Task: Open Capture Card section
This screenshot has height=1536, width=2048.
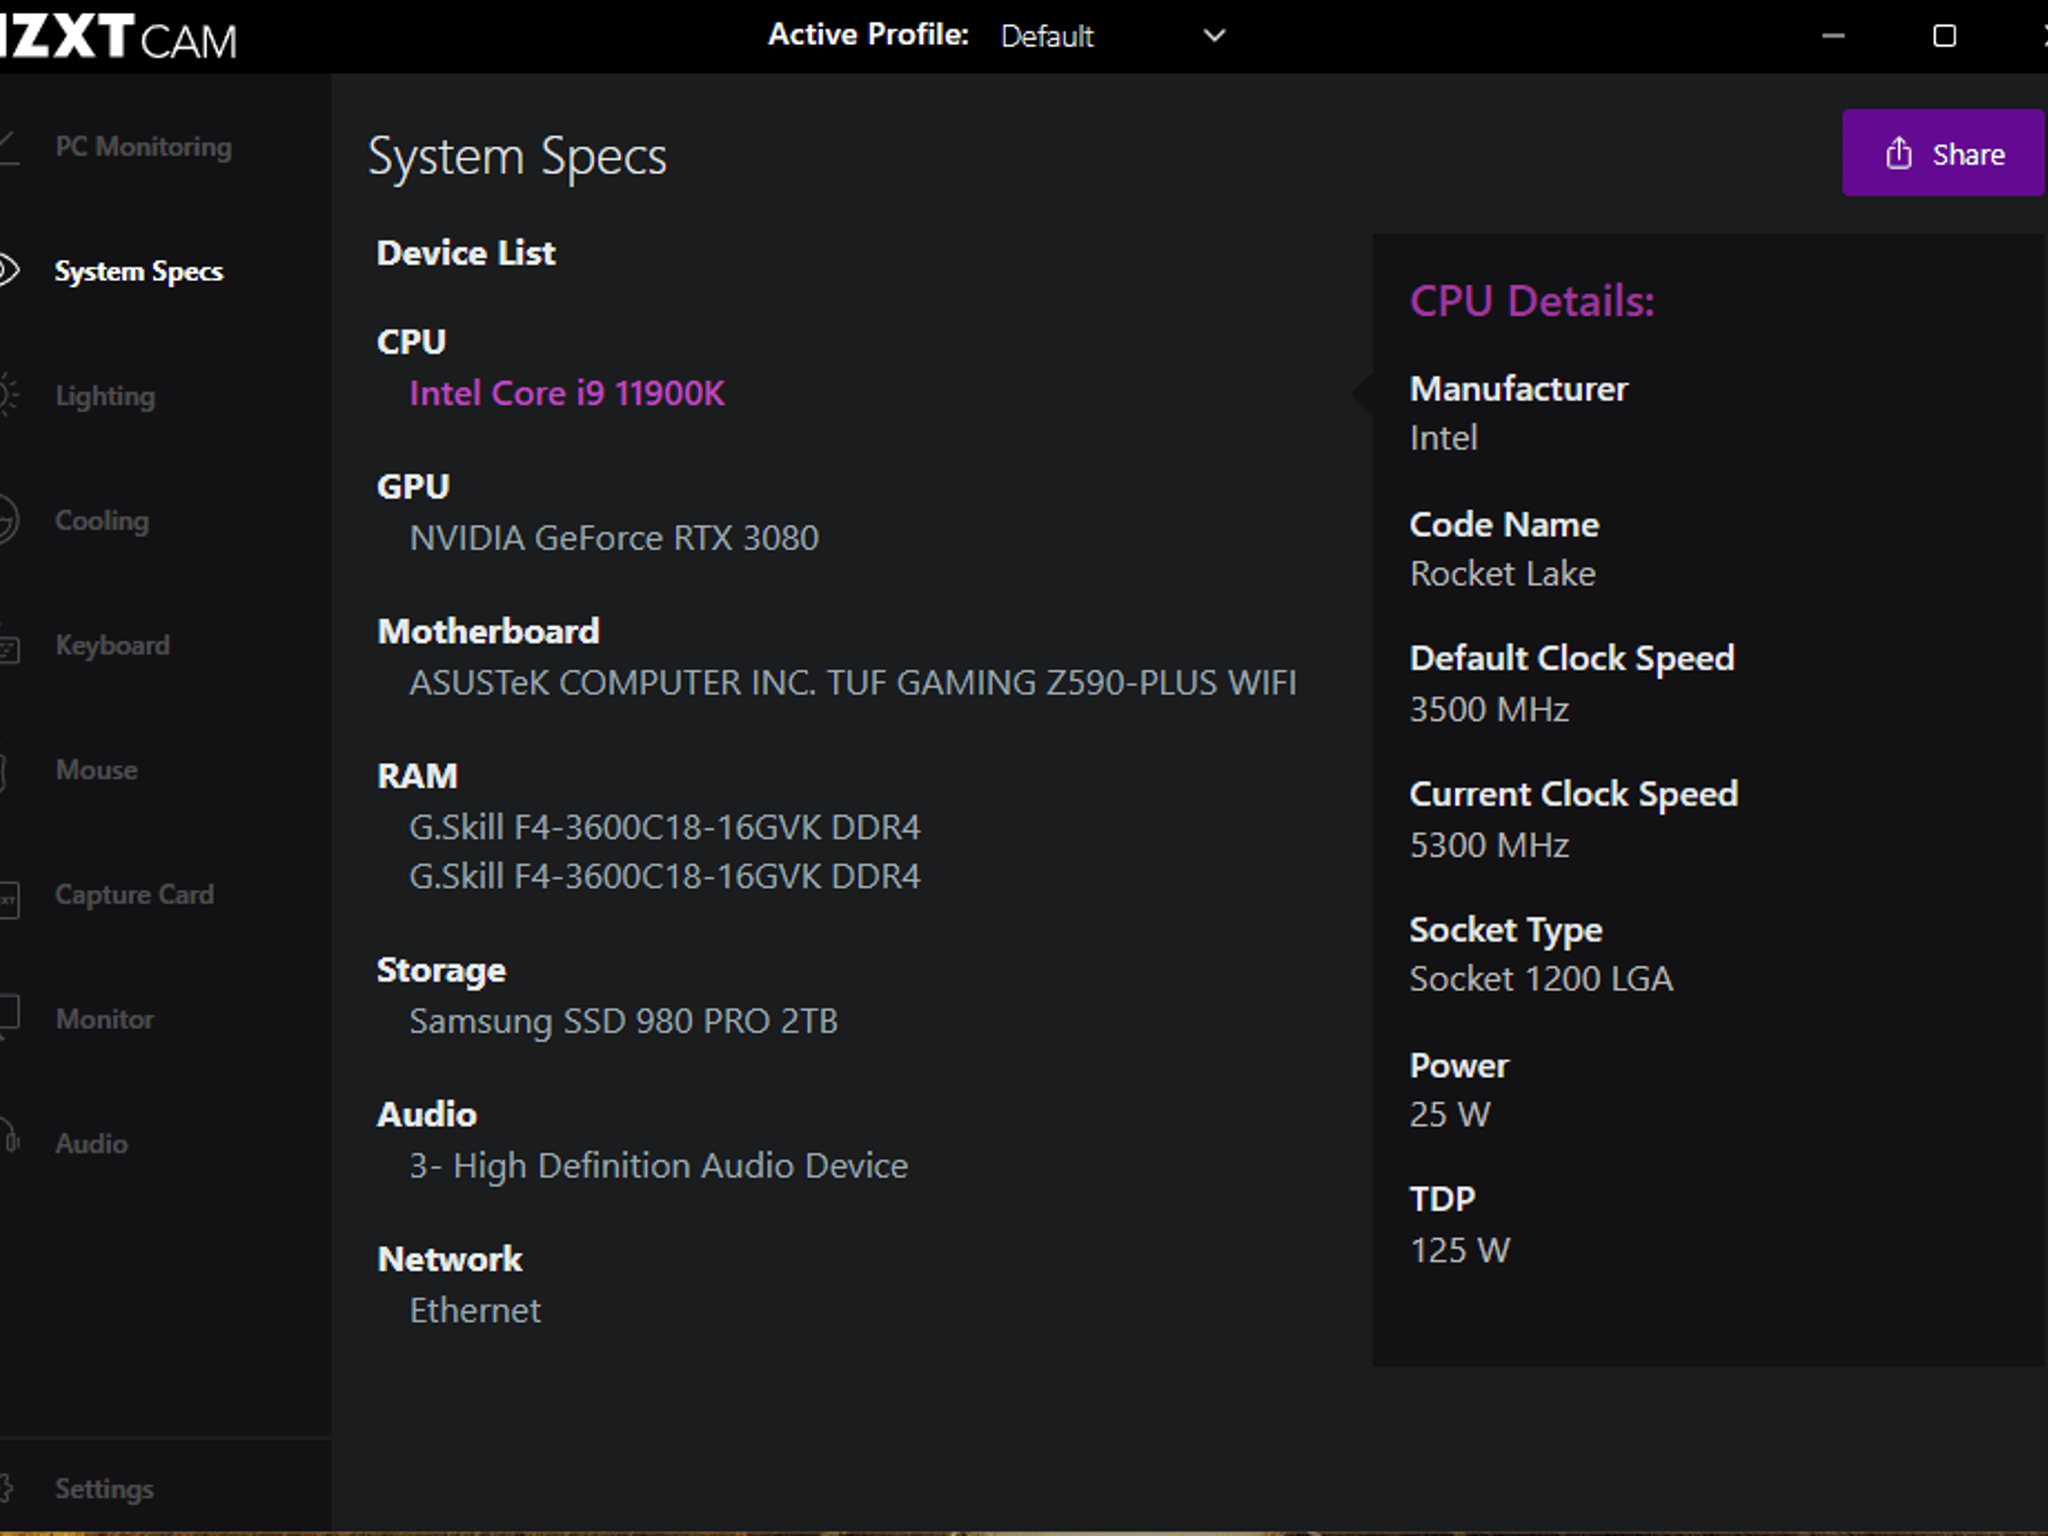Action: coord(134,894)
